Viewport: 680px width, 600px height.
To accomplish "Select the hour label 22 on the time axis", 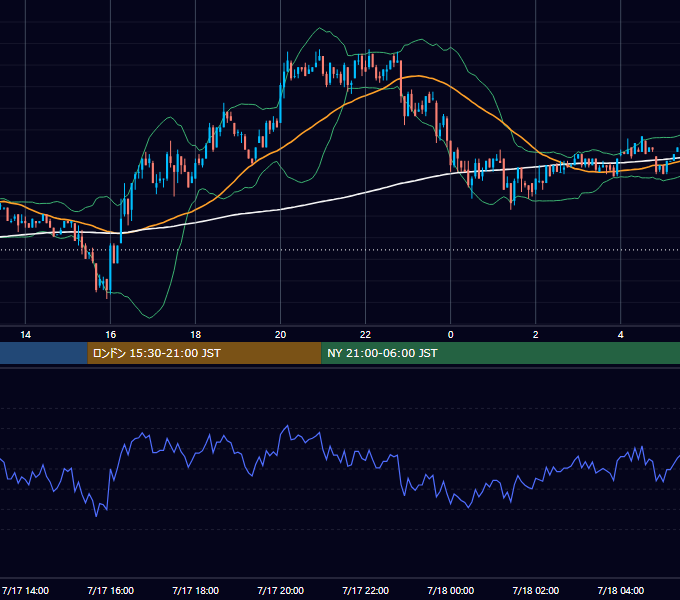I will pos(366,335).
